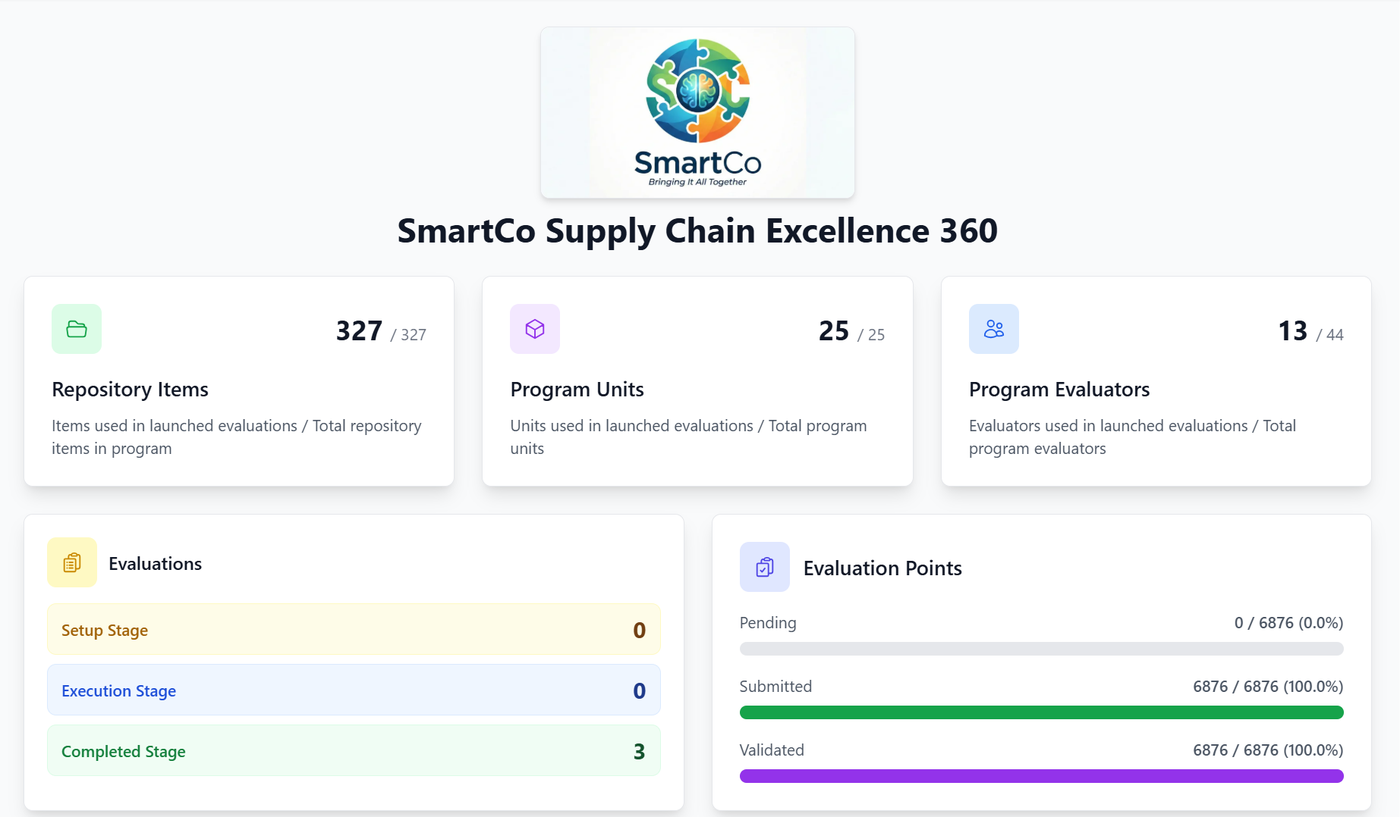Click the purple cube Program Units icon
1400x817 pixels.
coord(535,329)
